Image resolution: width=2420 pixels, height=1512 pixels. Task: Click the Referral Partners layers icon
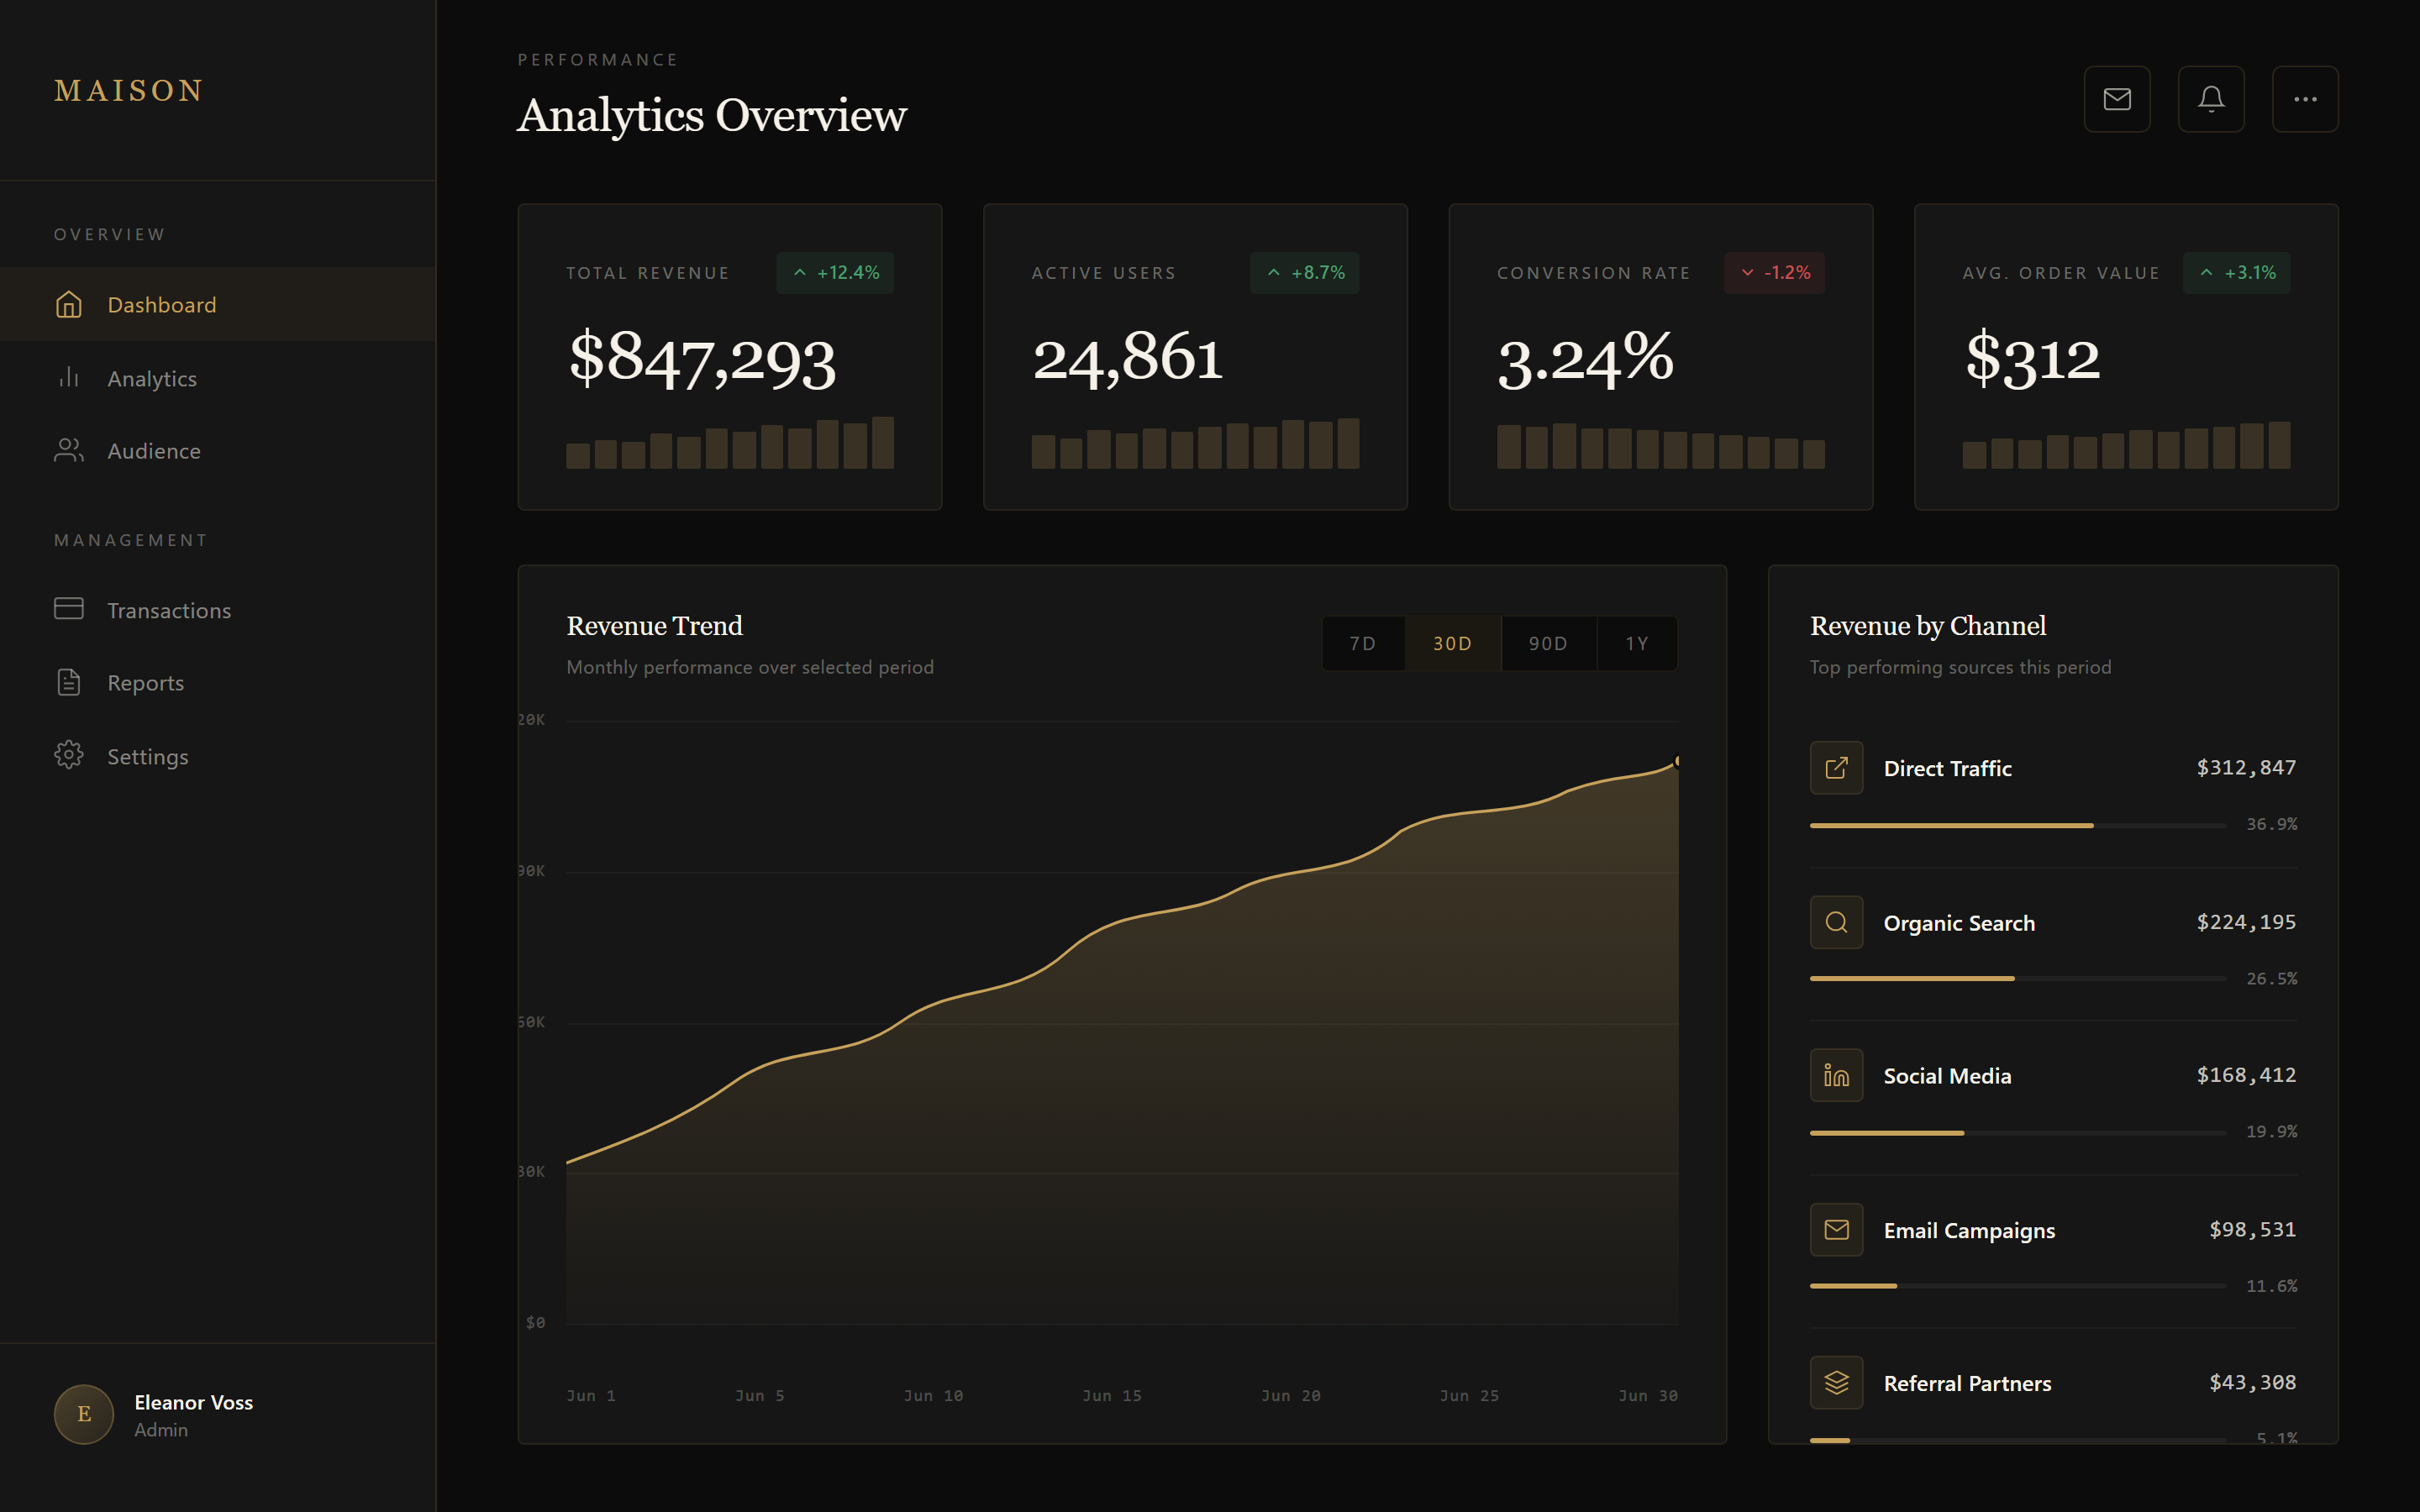point(1836,1382)
